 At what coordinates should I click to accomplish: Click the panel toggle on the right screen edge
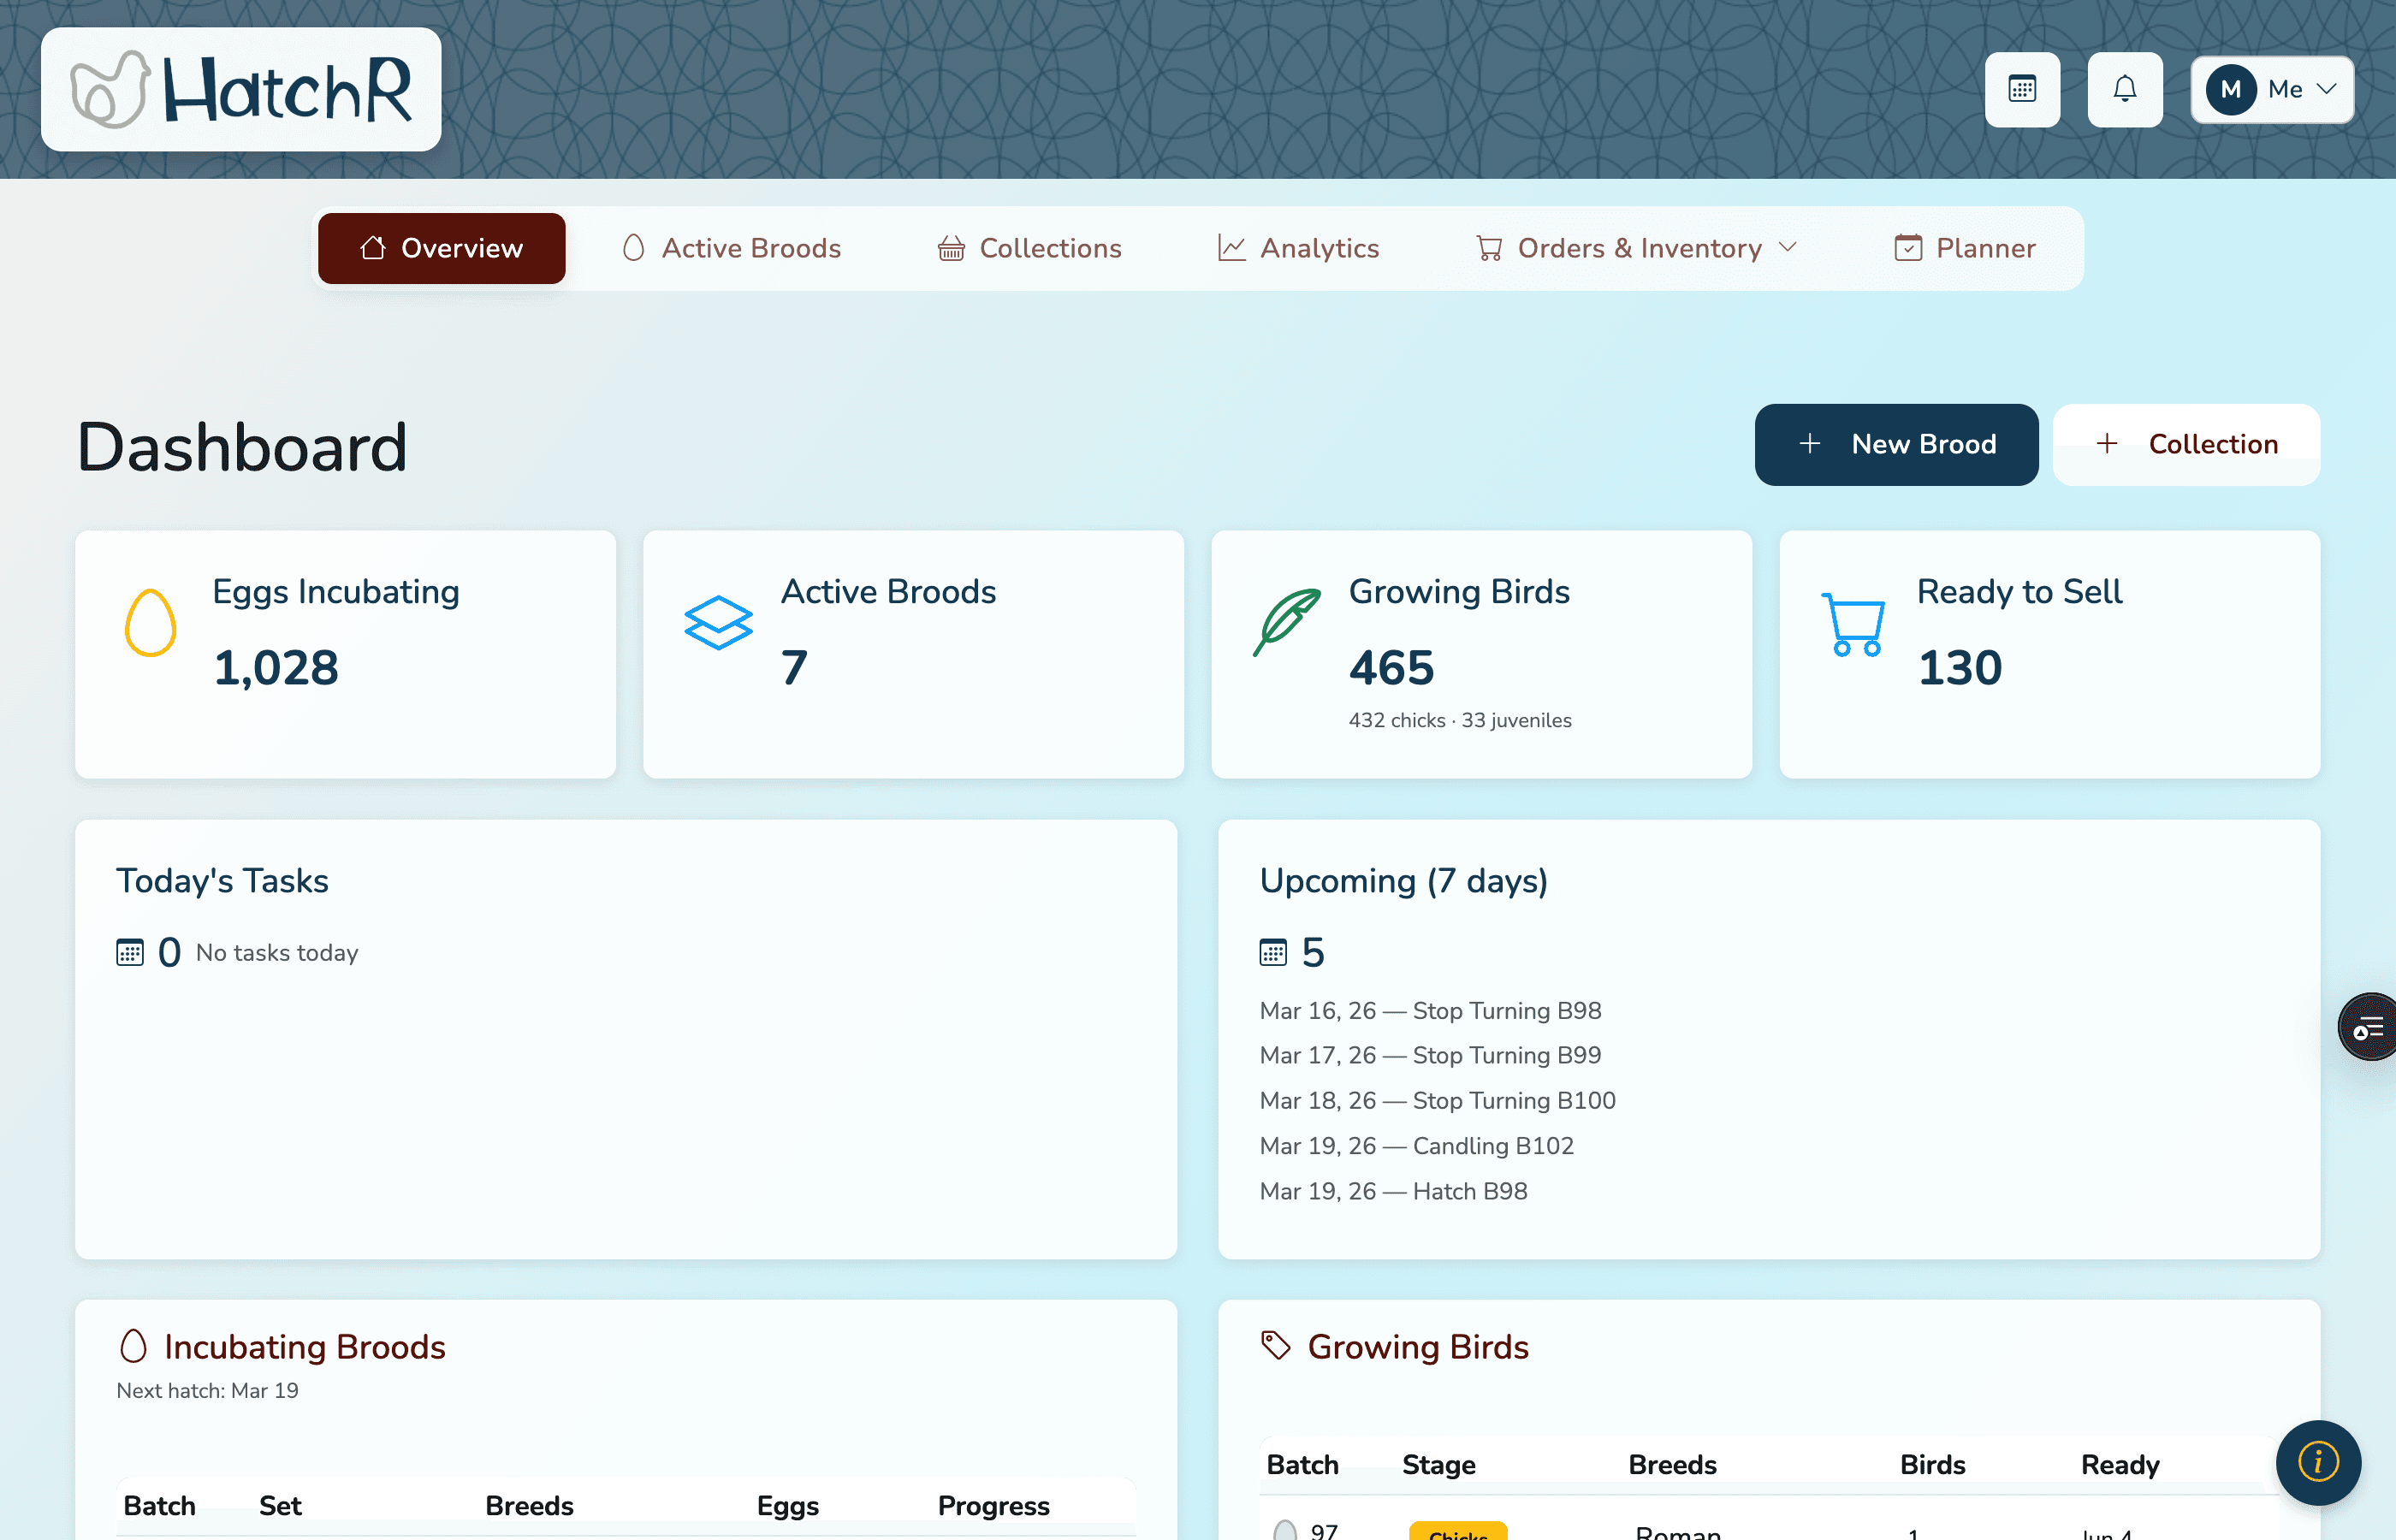(2367, 1027)
